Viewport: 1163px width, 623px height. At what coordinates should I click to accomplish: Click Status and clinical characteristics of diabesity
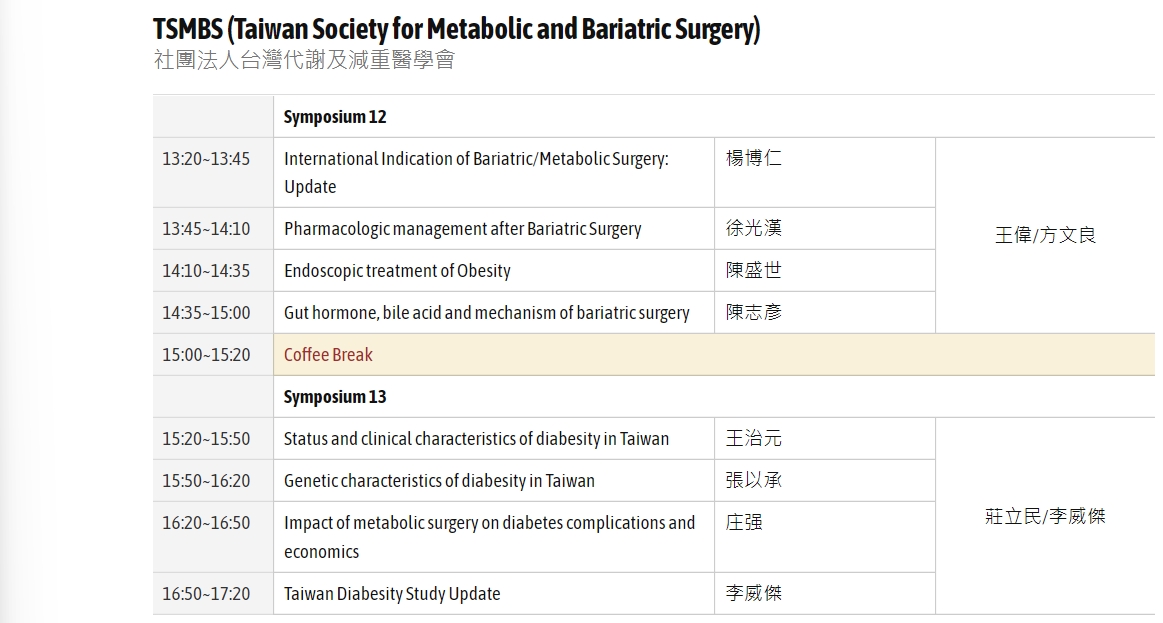(x=476, y=439)
